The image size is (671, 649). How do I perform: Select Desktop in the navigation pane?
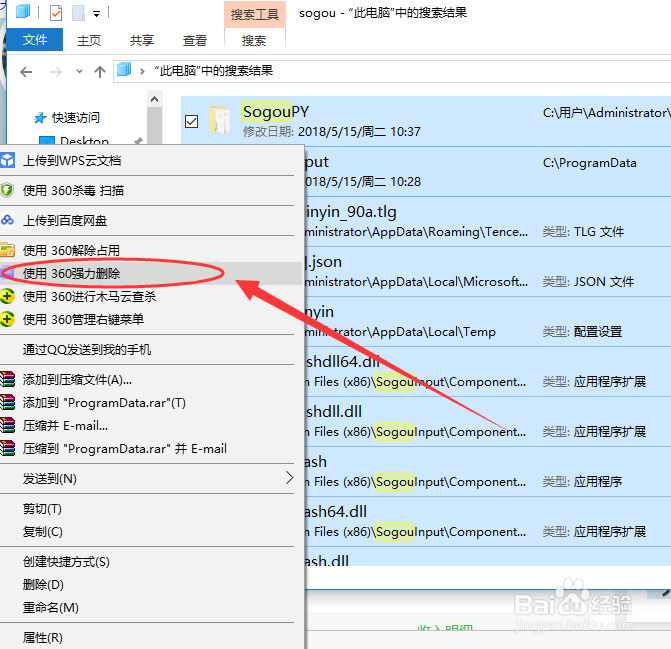tap(84, 140)
